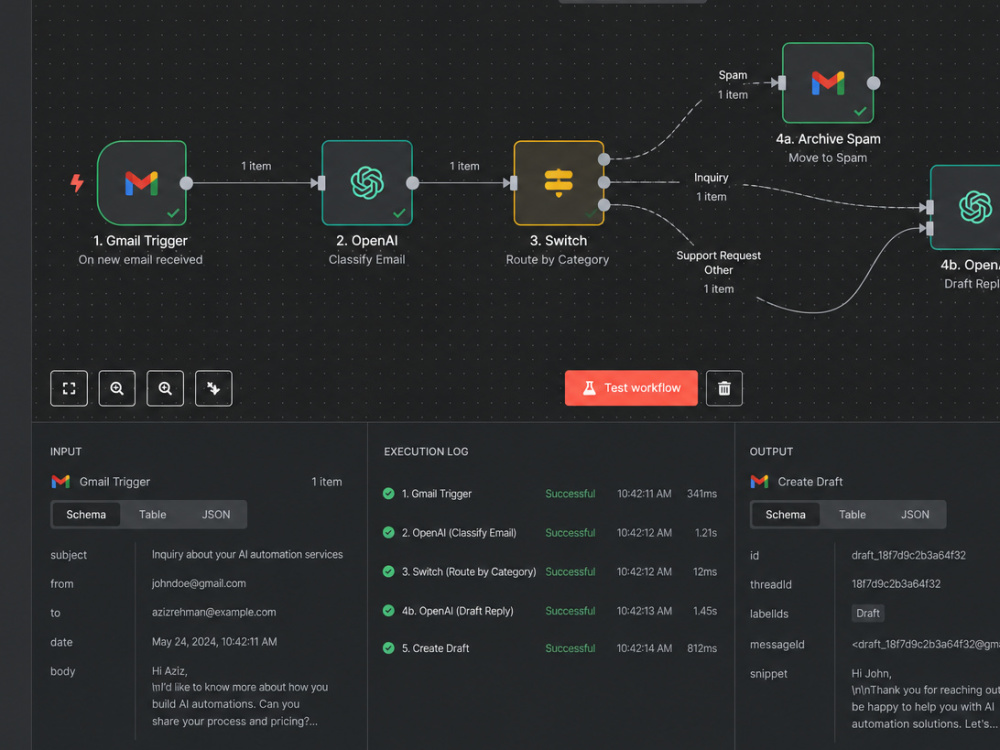
Task: Click the fit-to-view frame icon
Action: click(x=69, y=388)
